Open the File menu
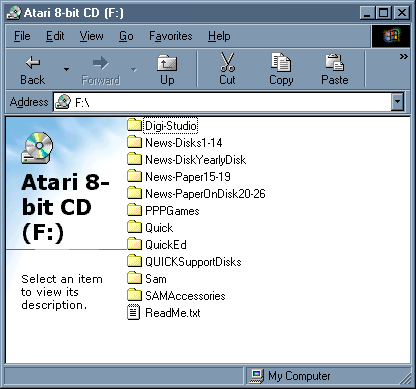This screenshot has height=389, width=416. click(22, 36)
